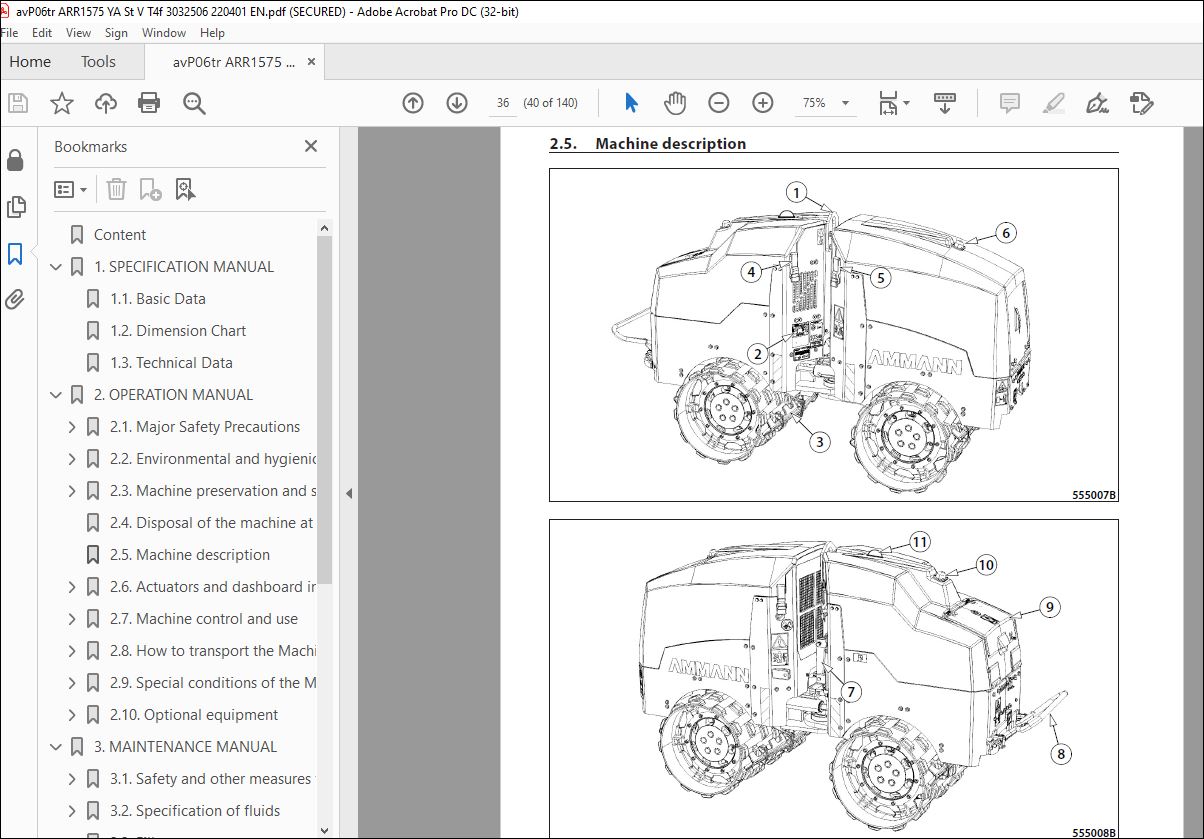This screenshot has height=839, width=1204.
Task: Add a comment with the sticky note icon
Action: click(1010, 103)
